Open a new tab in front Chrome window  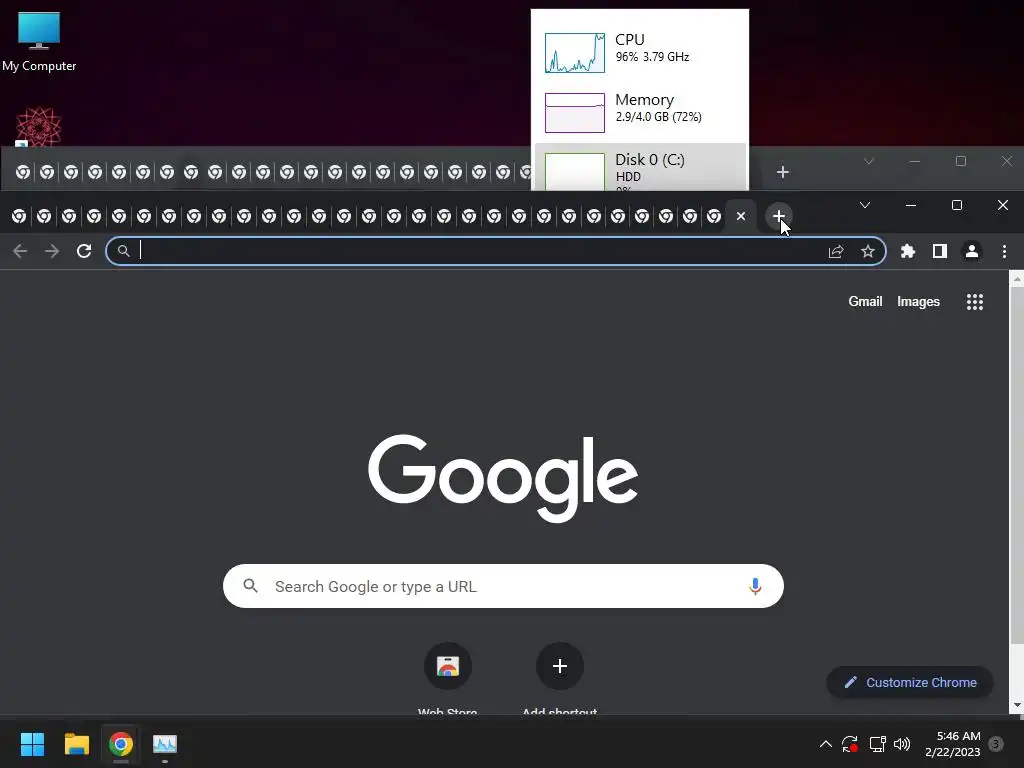tap(778, 216)
